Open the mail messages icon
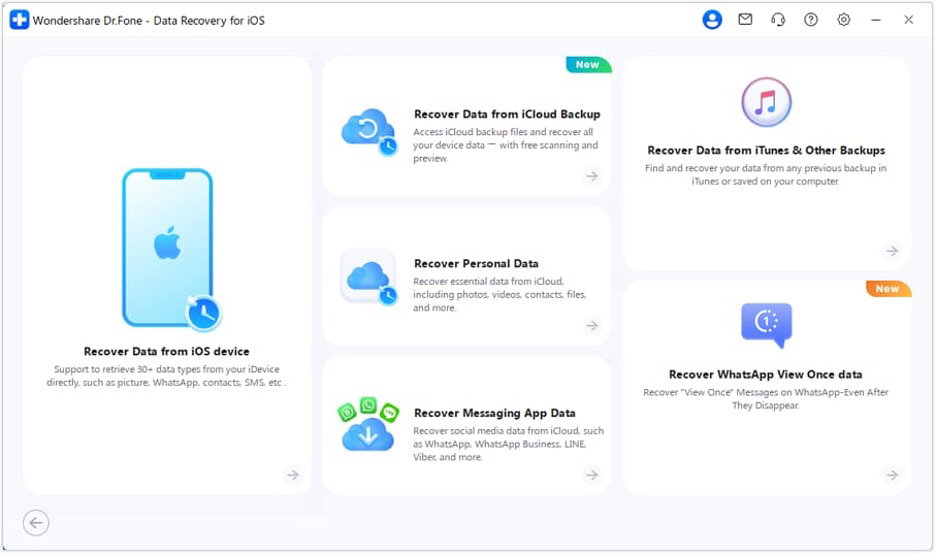 coord(745,20)
